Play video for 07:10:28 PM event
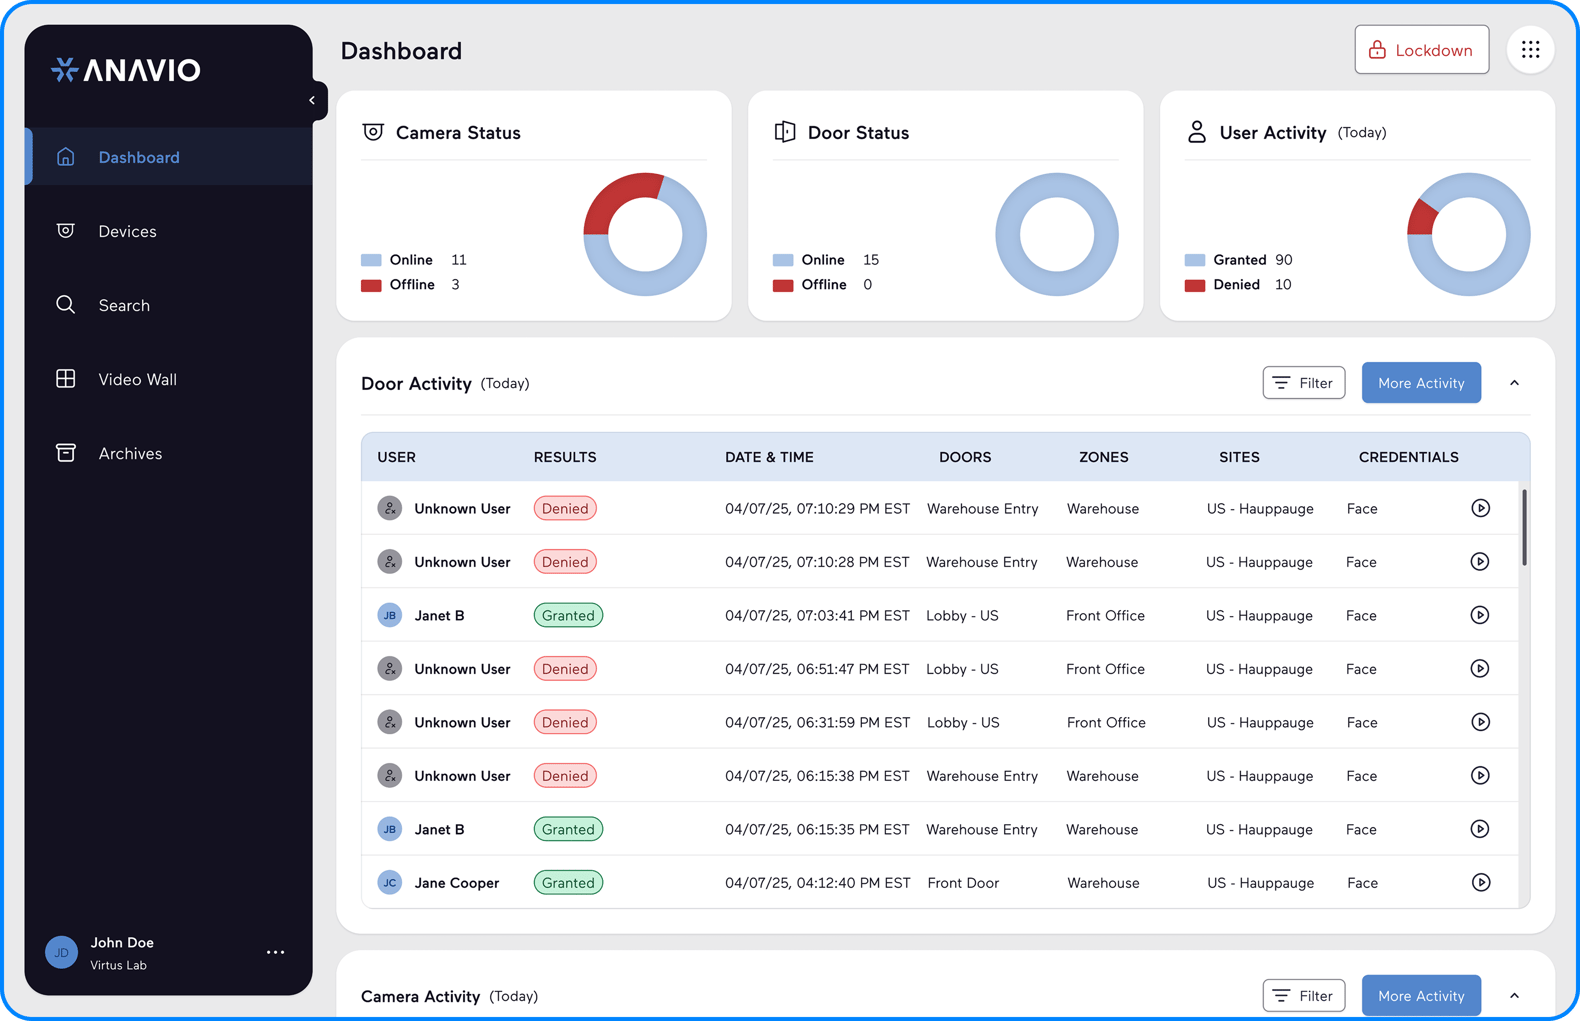 click(x=1480, y=562)
